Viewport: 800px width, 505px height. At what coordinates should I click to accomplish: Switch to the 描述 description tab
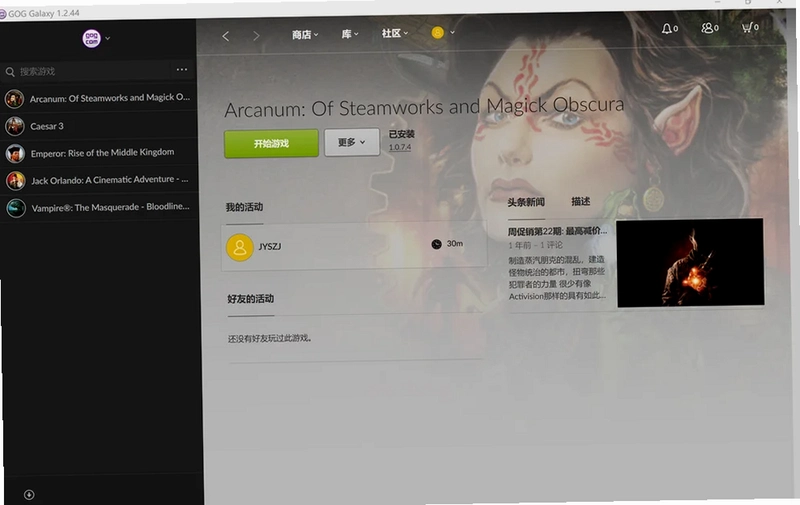(x=581, y=201)
